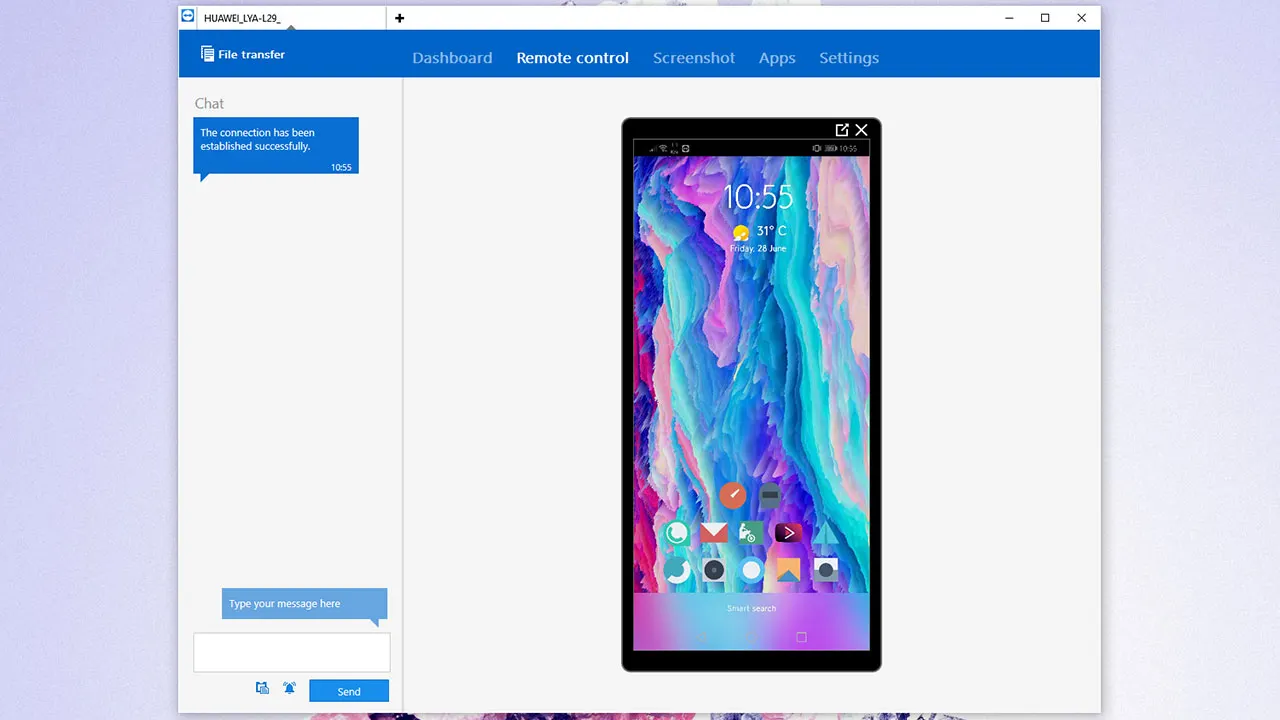
Task: Click the Send button in chat
Action: pyautogui.click(x=349, y=691)
